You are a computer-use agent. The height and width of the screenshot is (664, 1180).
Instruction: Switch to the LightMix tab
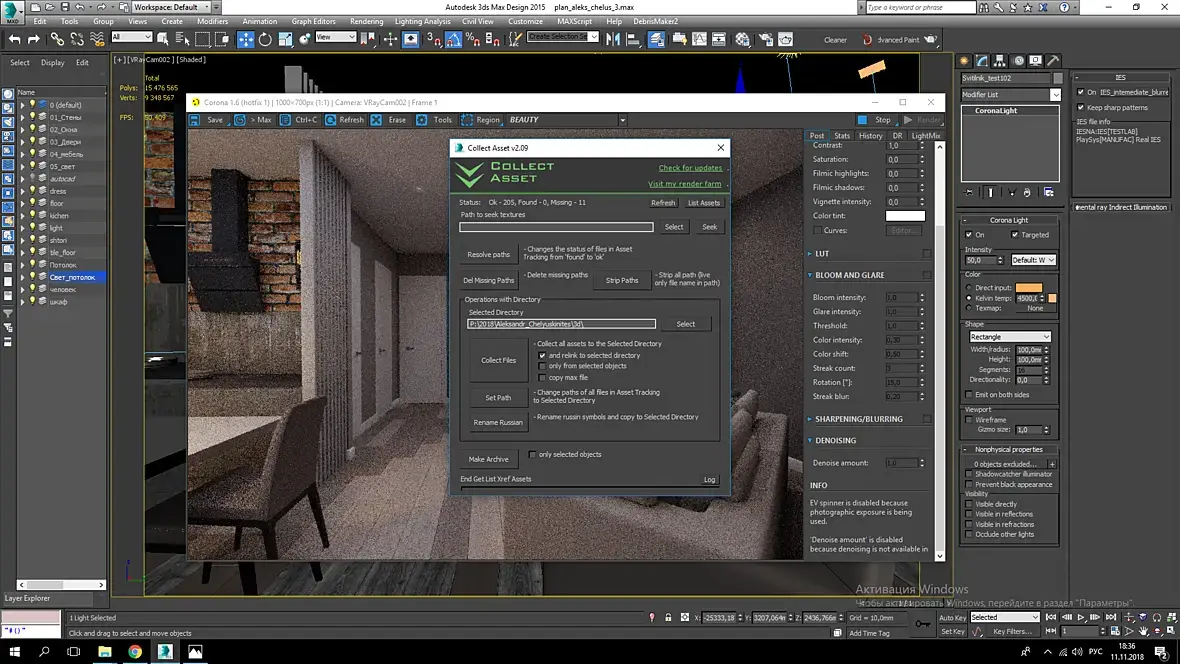925,135
